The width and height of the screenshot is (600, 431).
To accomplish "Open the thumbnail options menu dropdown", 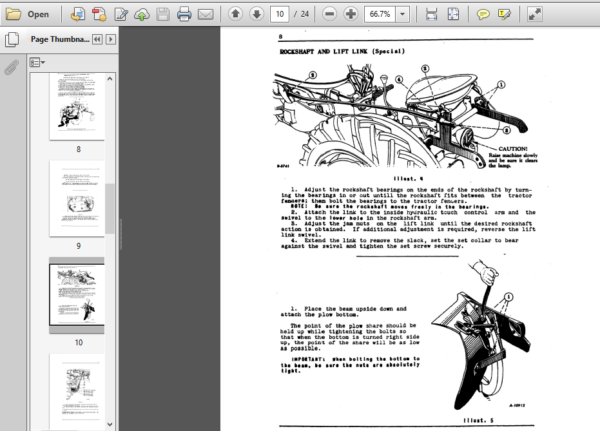I will click(37, 62).
